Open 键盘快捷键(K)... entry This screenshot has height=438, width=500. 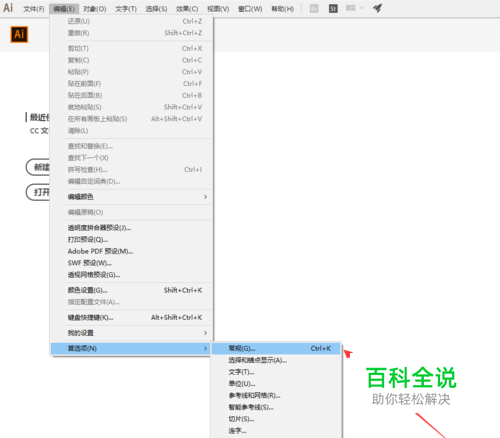click(x=132, y=318)
